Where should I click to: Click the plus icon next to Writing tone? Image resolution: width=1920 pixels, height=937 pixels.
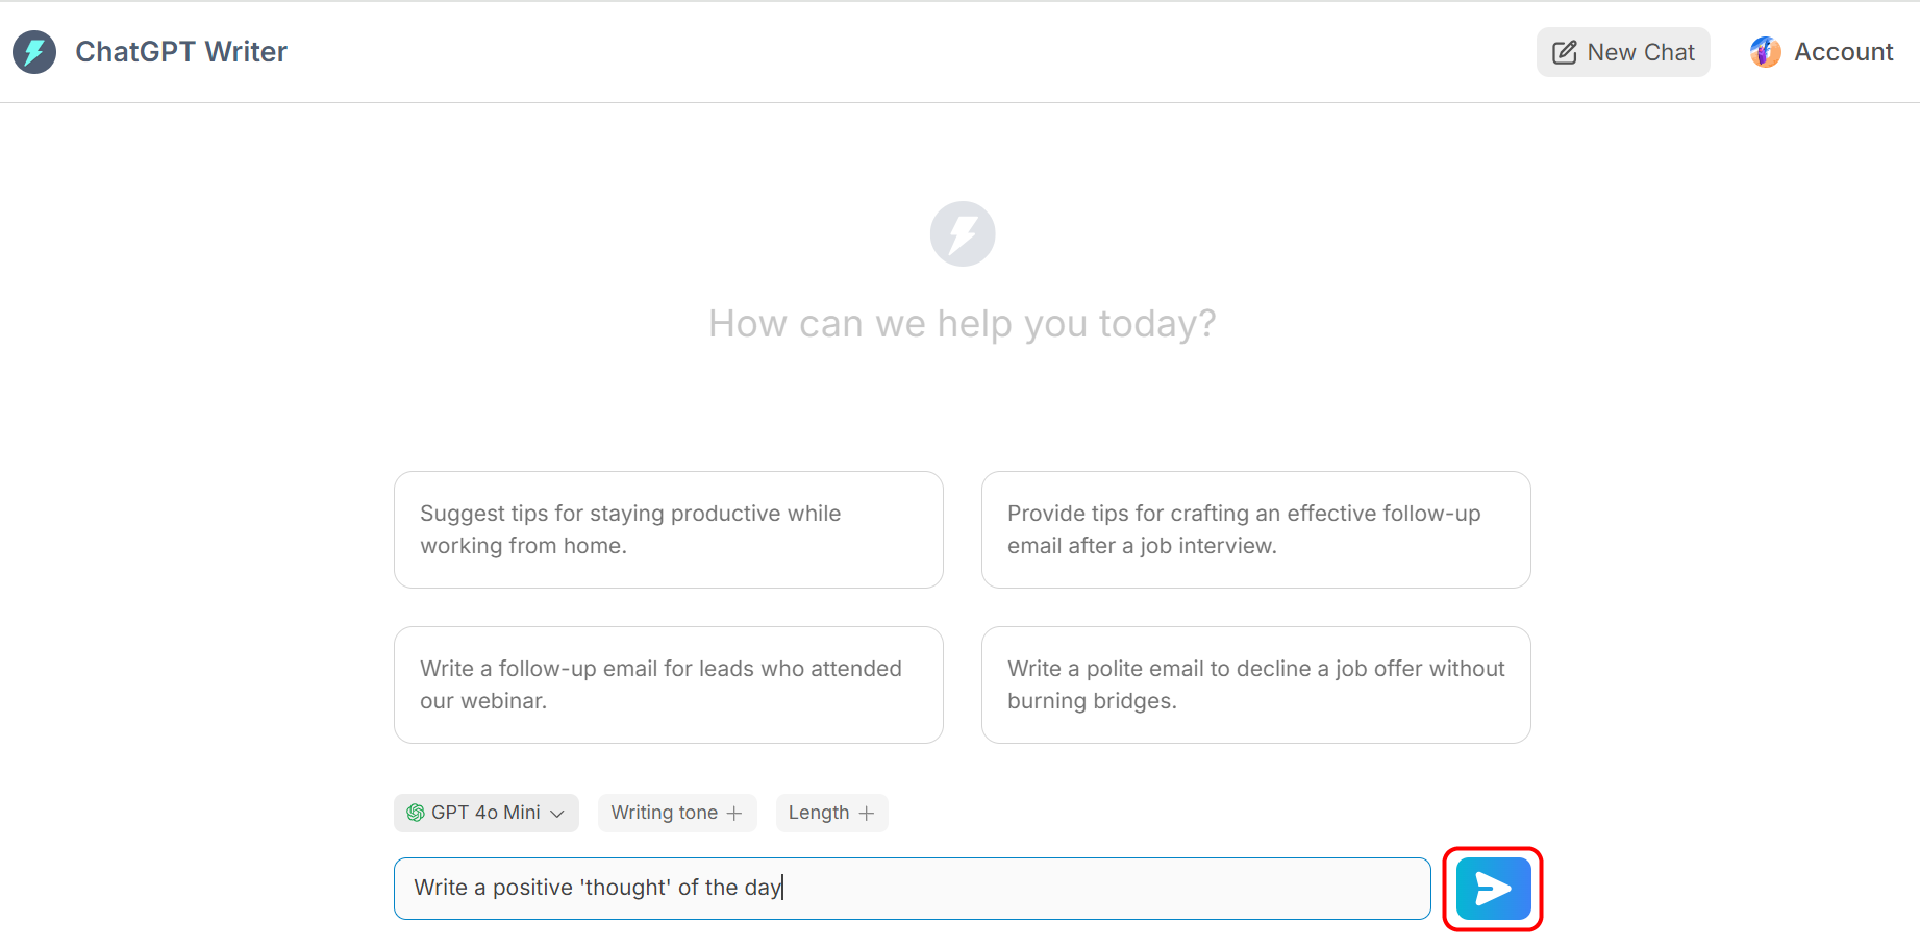point(735,814)
